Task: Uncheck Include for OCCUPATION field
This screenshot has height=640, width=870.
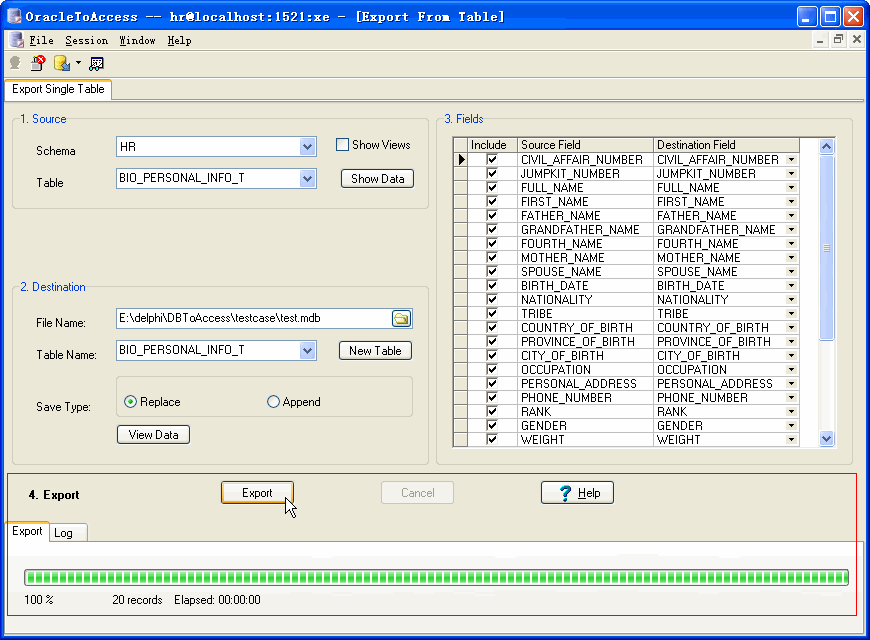Action: coord(492,370)
